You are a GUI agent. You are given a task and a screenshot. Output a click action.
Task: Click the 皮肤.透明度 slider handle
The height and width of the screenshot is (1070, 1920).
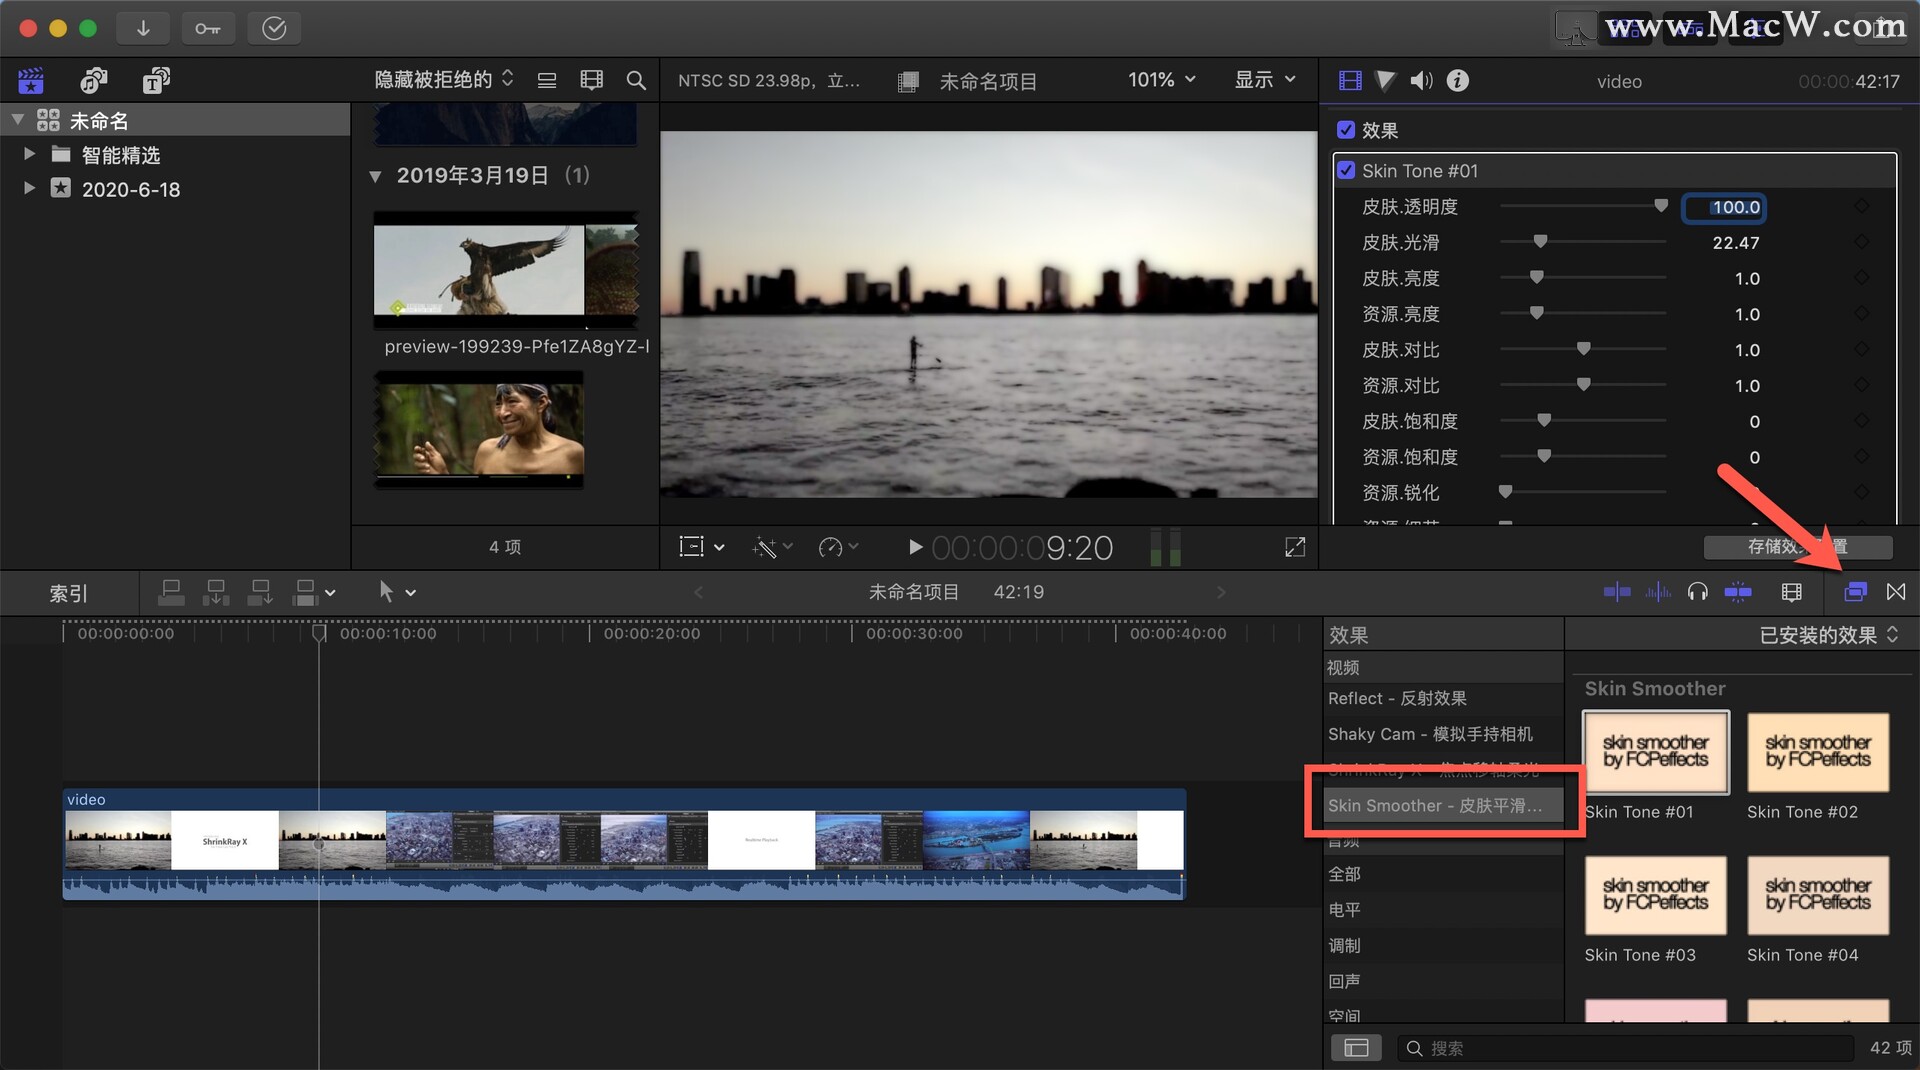tap(1661, 206)
